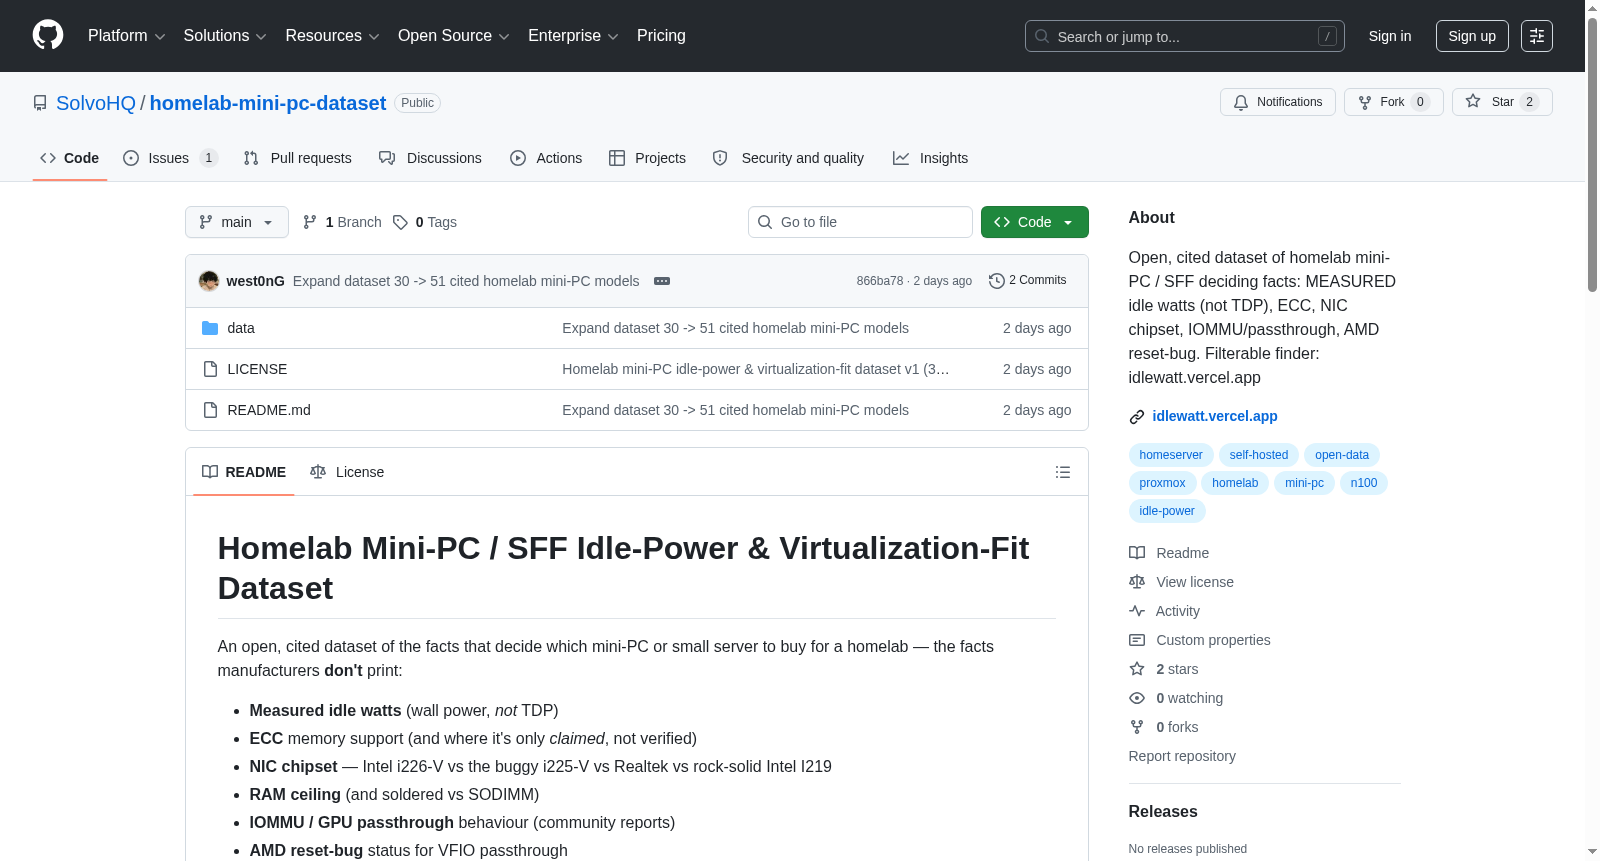Expand the Enterprise menu
This screenshot has height=861, width=1600.
(x=573, y=36)
